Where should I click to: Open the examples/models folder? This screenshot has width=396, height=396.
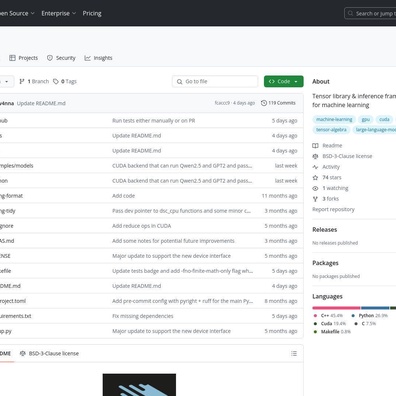(17, 166)
